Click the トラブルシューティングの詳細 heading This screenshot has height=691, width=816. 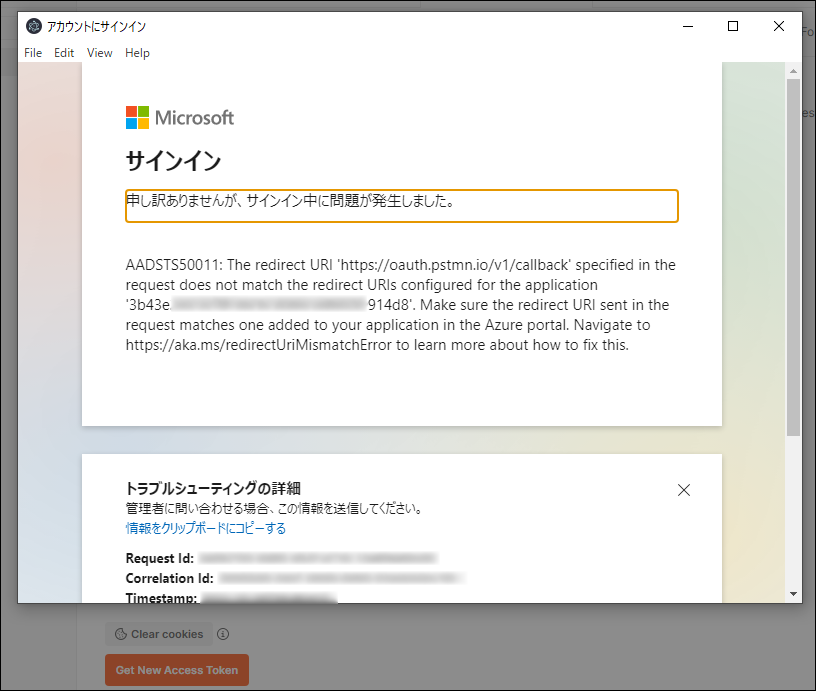213,488
